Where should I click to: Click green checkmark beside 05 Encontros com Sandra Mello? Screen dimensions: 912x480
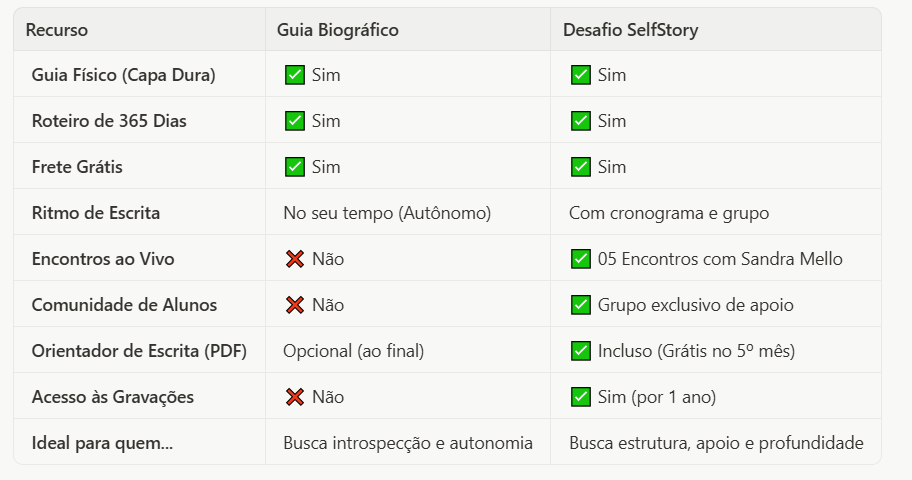(581, 259)
